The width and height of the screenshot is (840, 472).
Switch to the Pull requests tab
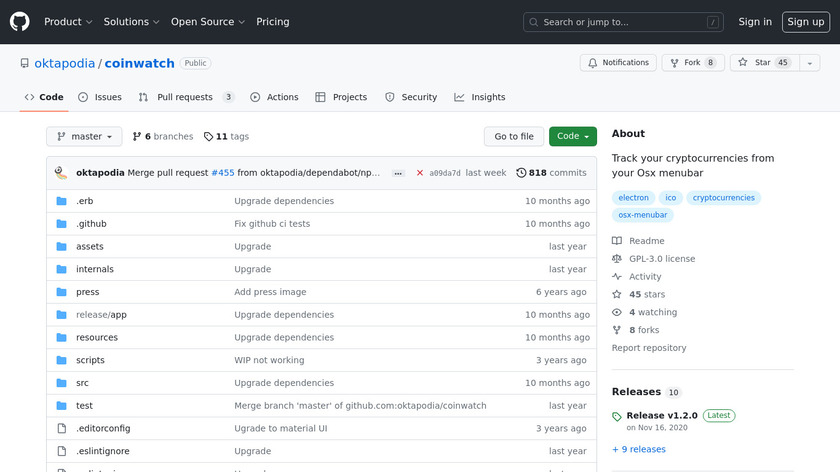pyautogui.click(x=186, y=97)
